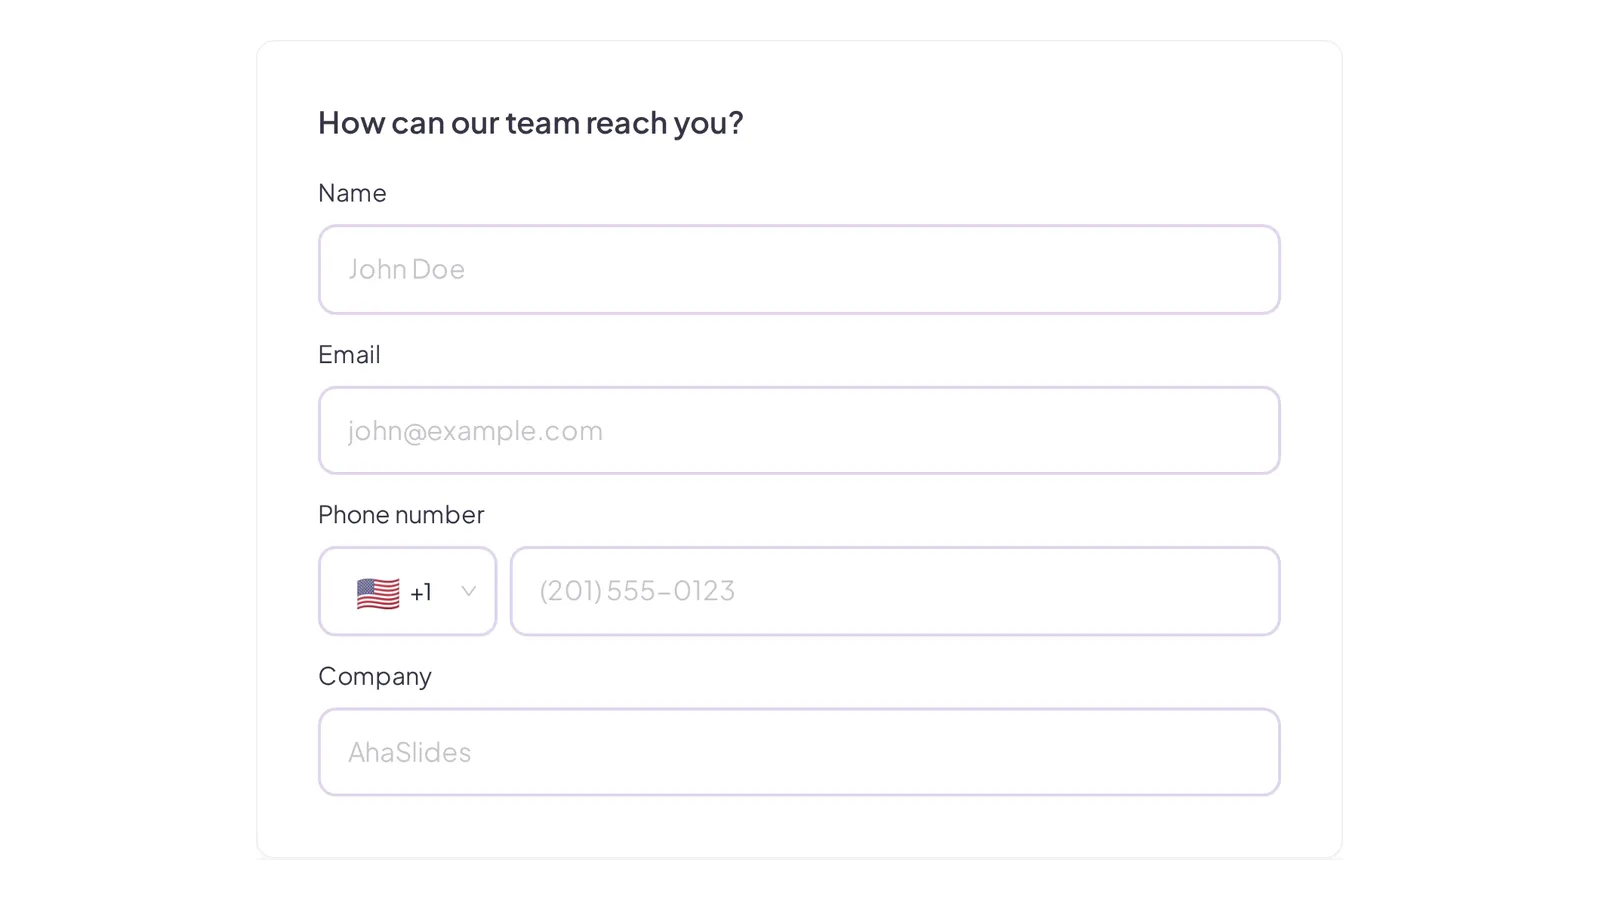Screen dimensions: 1600x900
Task: Click the "AhaSlides" placeholder text
Action: (x=409, y=752)
